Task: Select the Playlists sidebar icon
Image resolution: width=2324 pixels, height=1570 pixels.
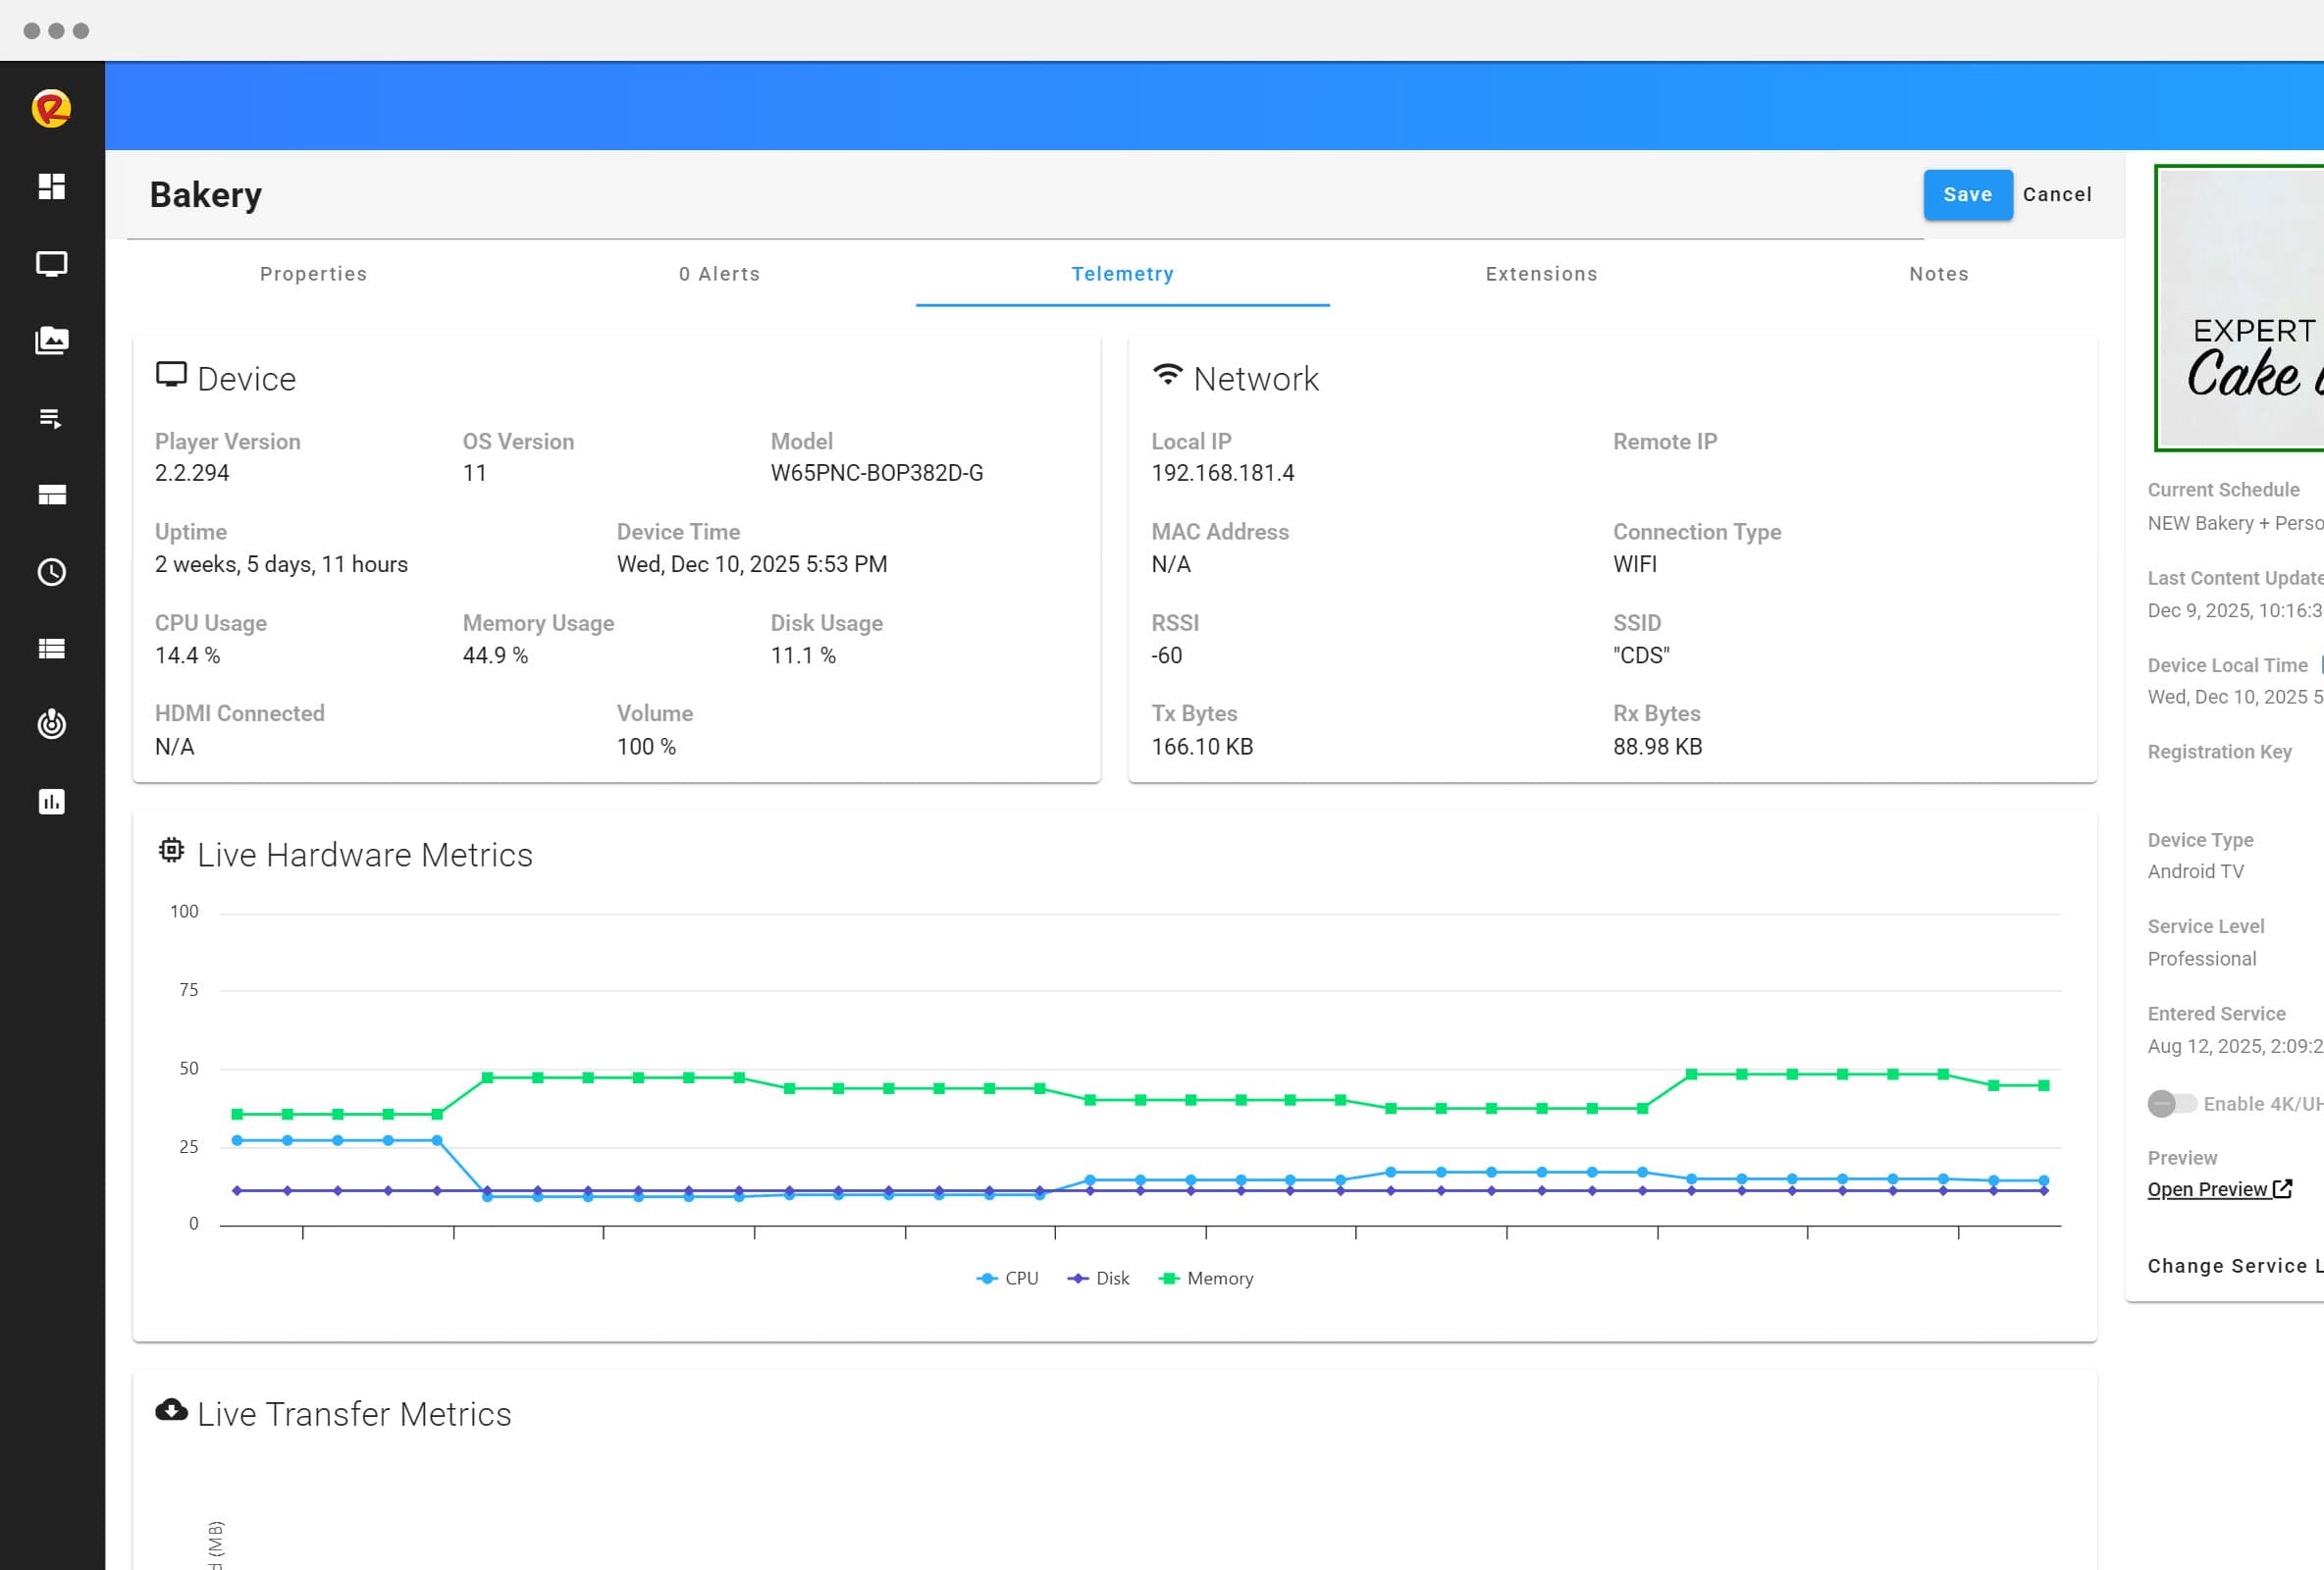Action: click(x=52, y=419)
